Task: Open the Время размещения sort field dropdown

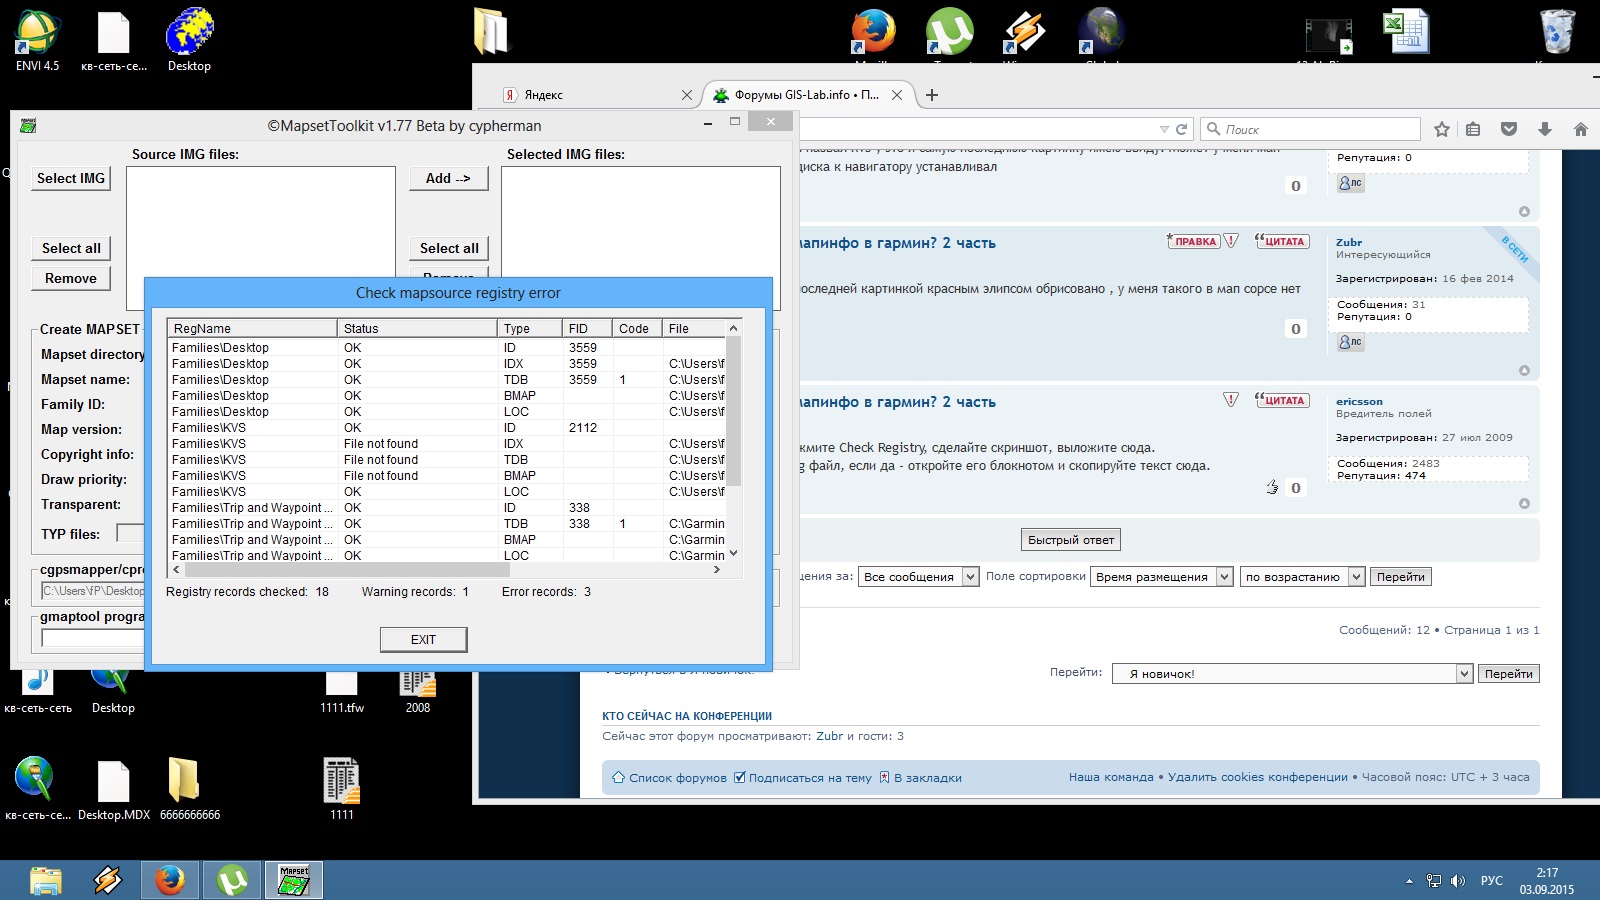Action: (1162, 577)
